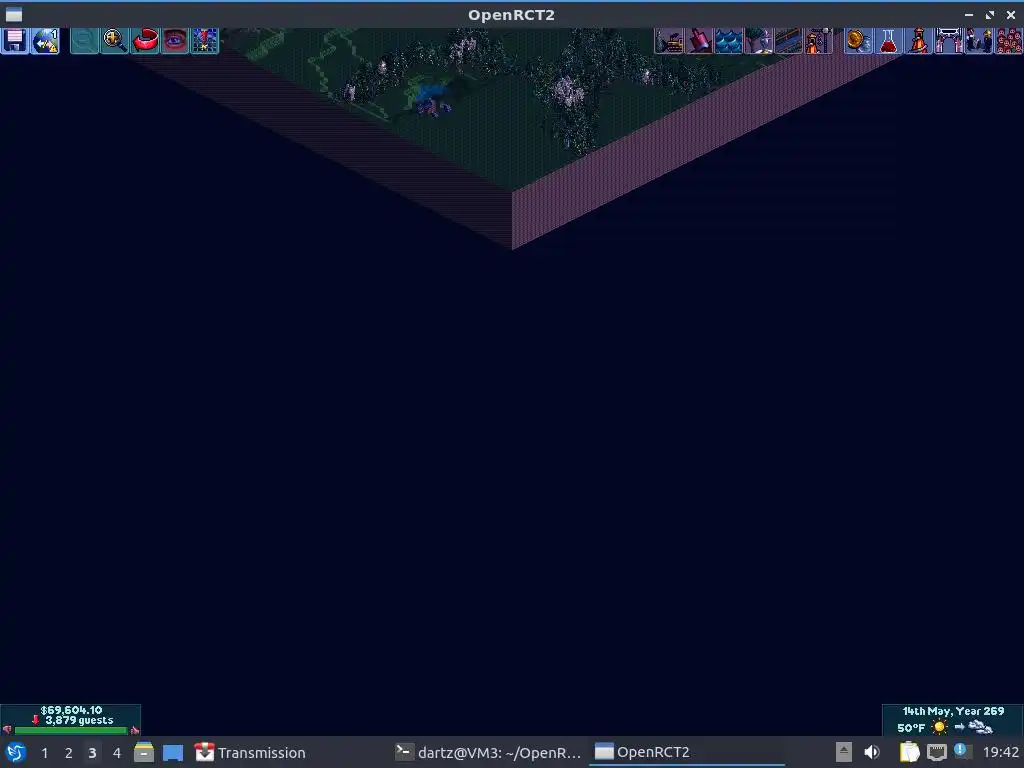Select the water adjustment tool
The height and width of the screenshot is (768, 1024).
pyautogui.click(x=729, y=40)
